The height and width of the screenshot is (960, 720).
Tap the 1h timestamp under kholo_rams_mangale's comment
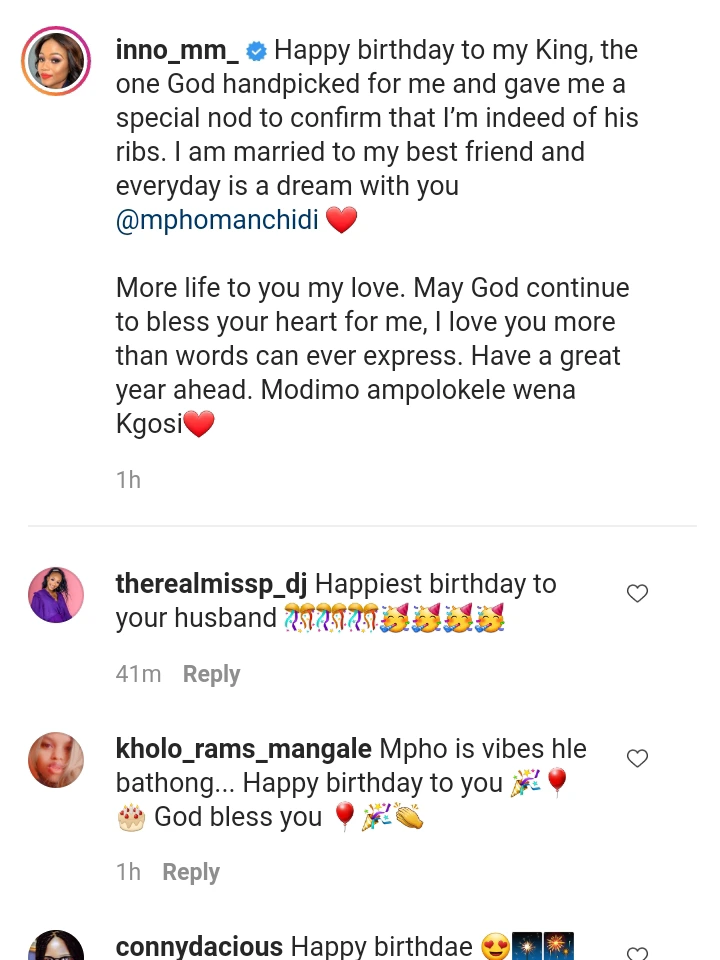(129, 871)
